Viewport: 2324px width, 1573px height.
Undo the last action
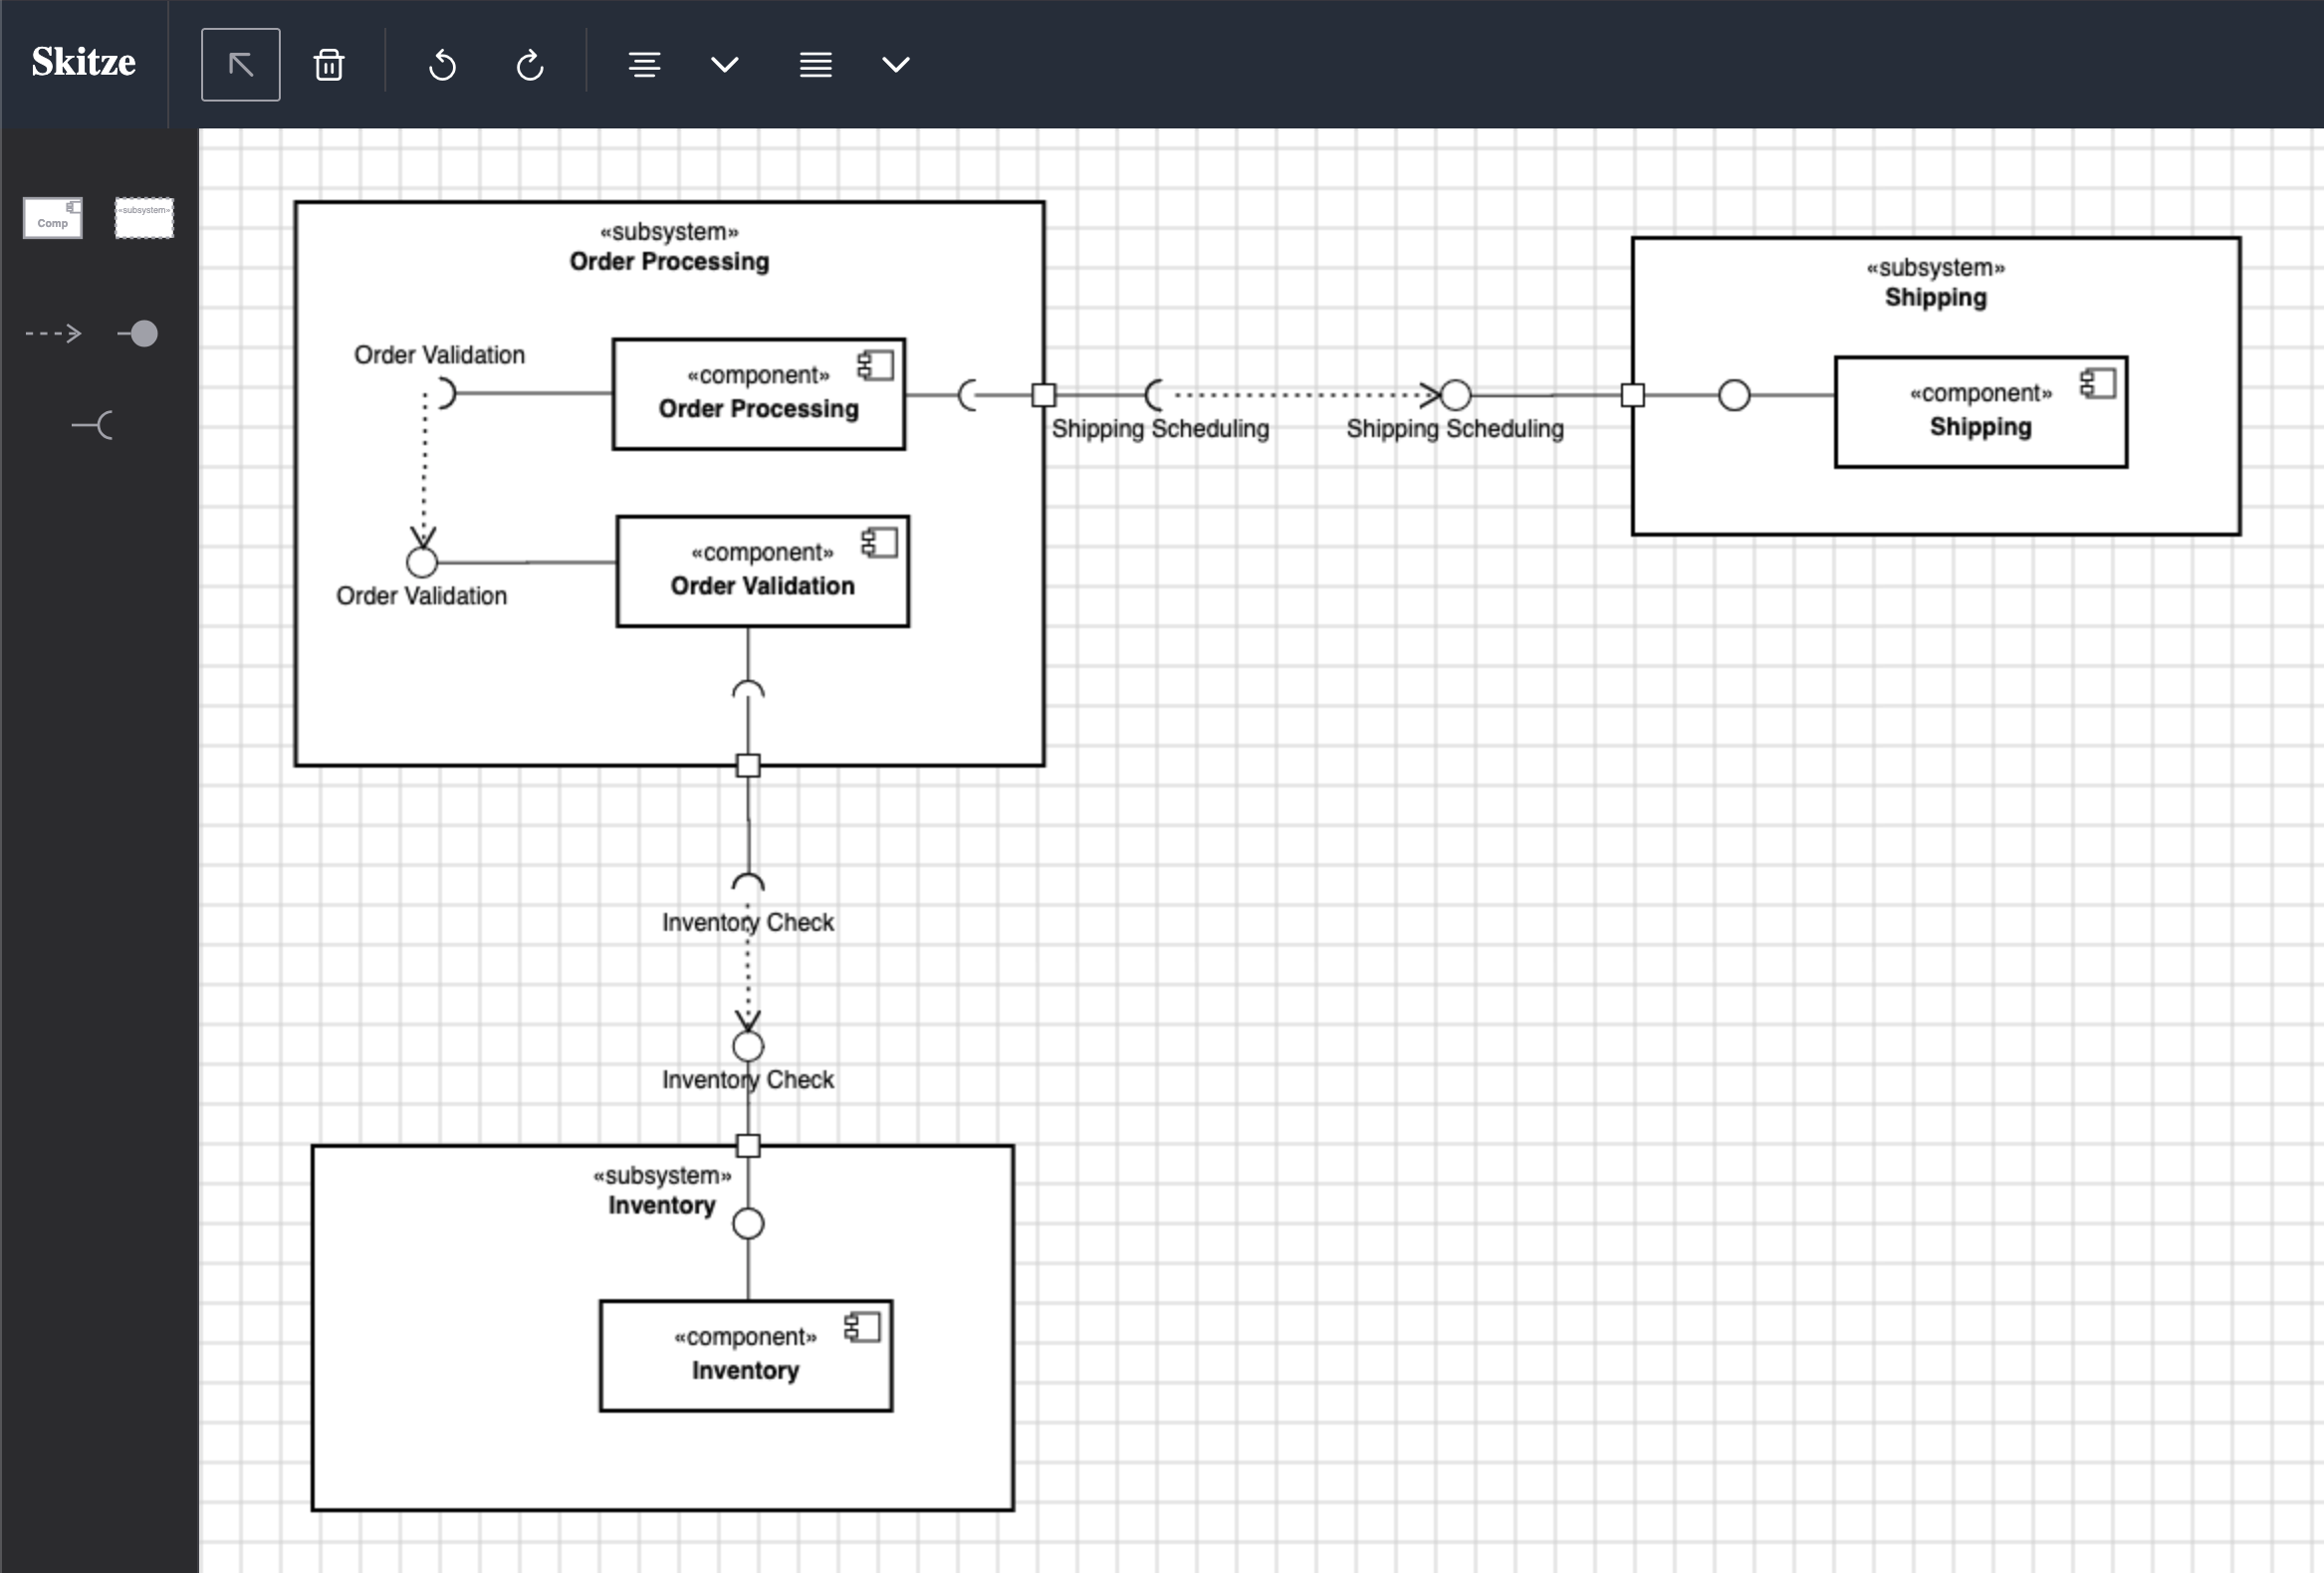[442, 66]
